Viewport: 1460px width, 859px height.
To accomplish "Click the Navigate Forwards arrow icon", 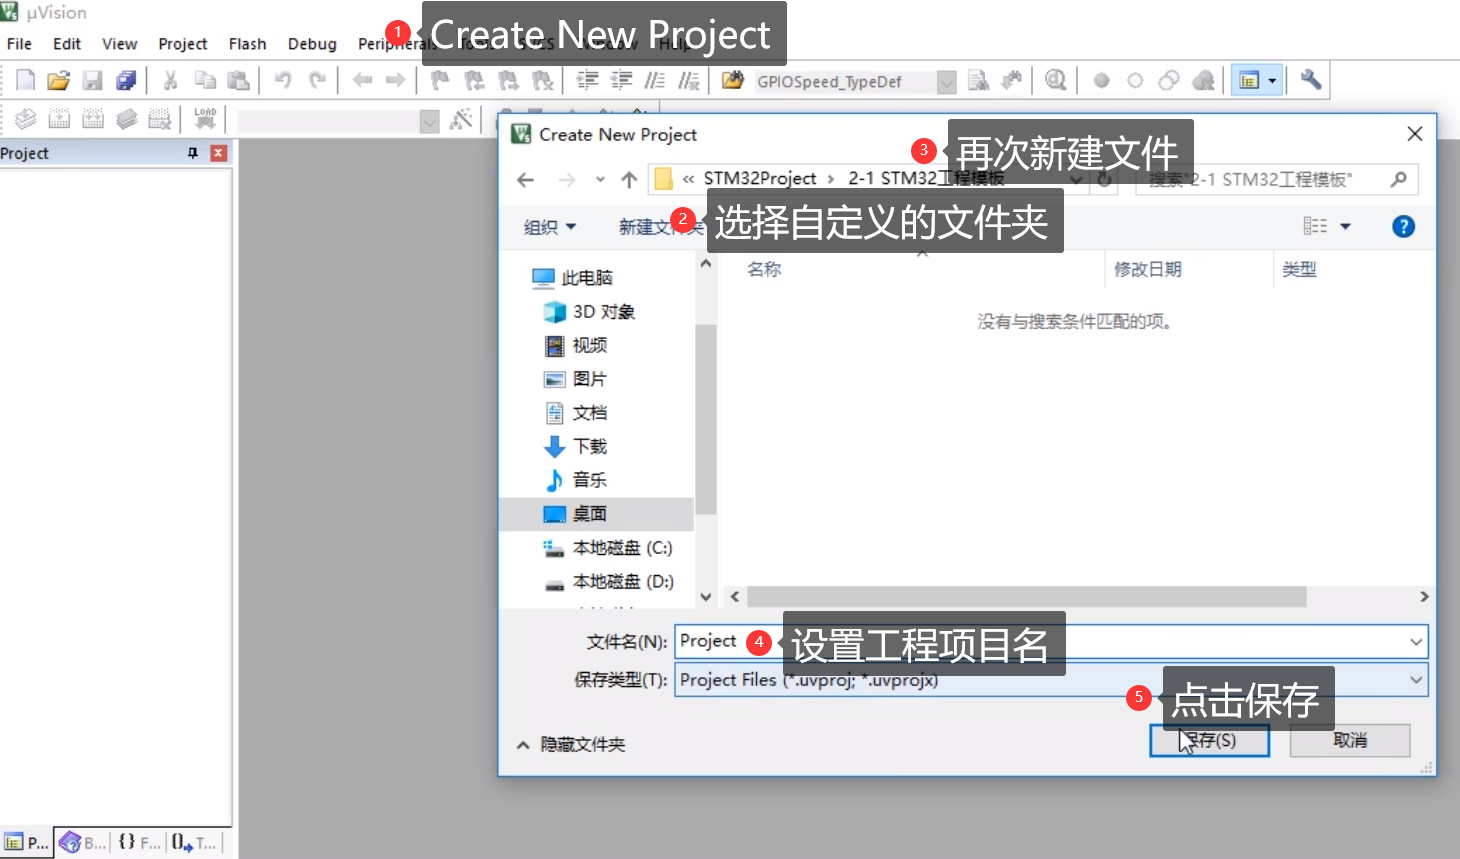I will pyautogui.click(x=396, y=81).
